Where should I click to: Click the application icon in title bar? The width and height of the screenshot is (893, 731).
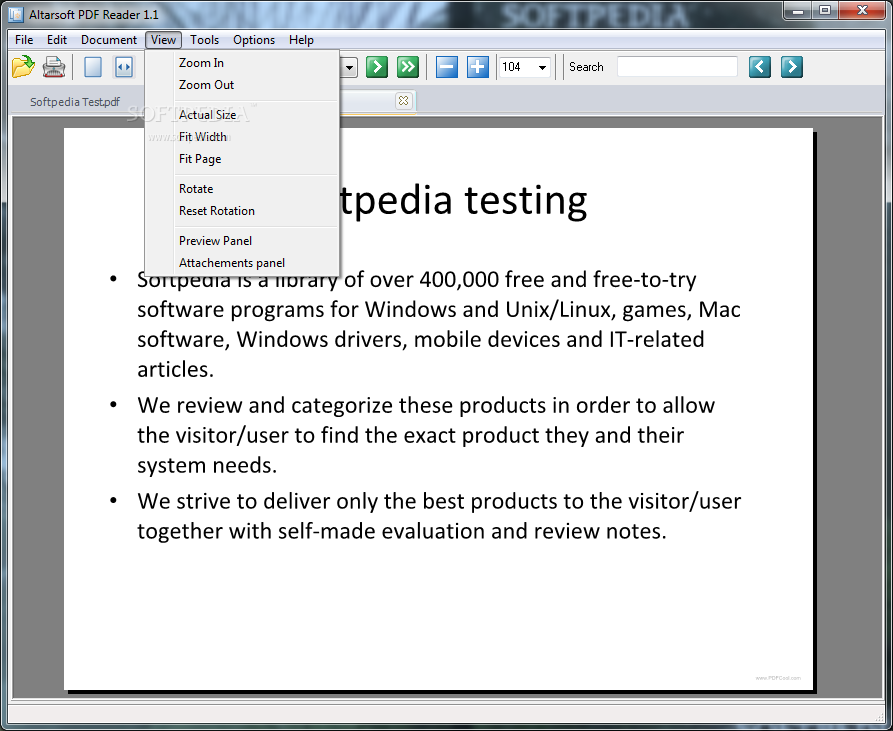(15, 14)
